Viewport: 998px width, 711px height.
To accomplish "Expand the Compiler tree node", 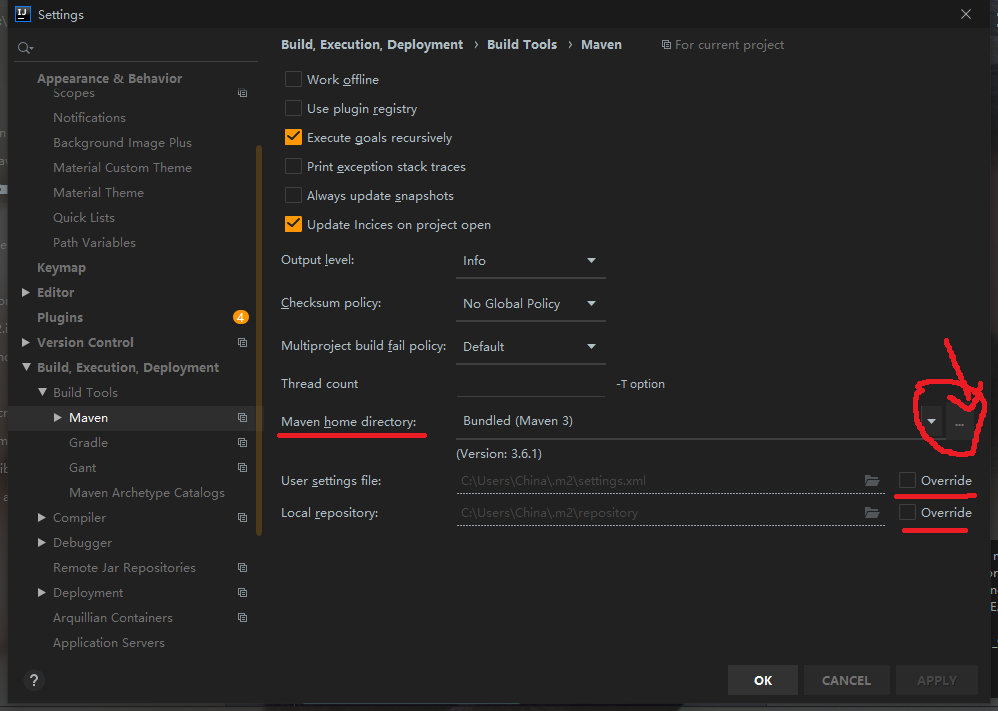I will [41, 517].
